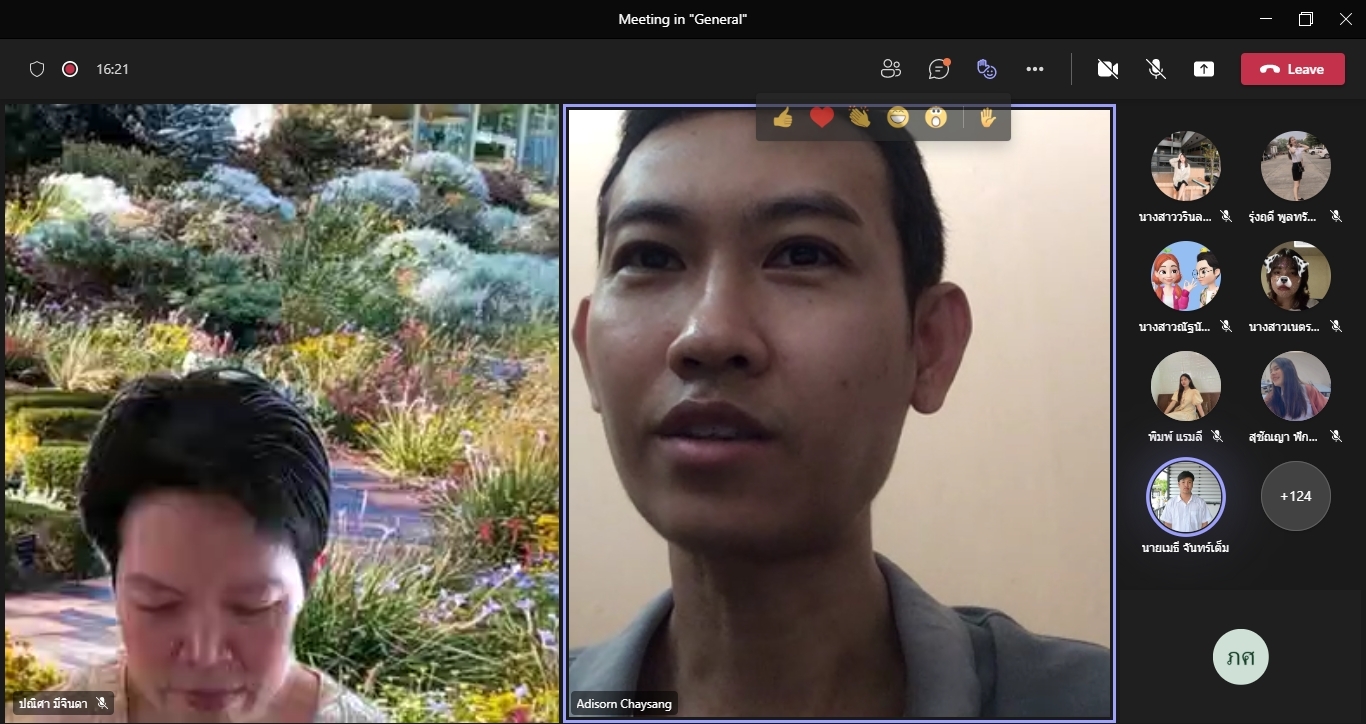Minimize the Teams meeting window
Screen dimensions: 1366x724
coord(1267,19)
